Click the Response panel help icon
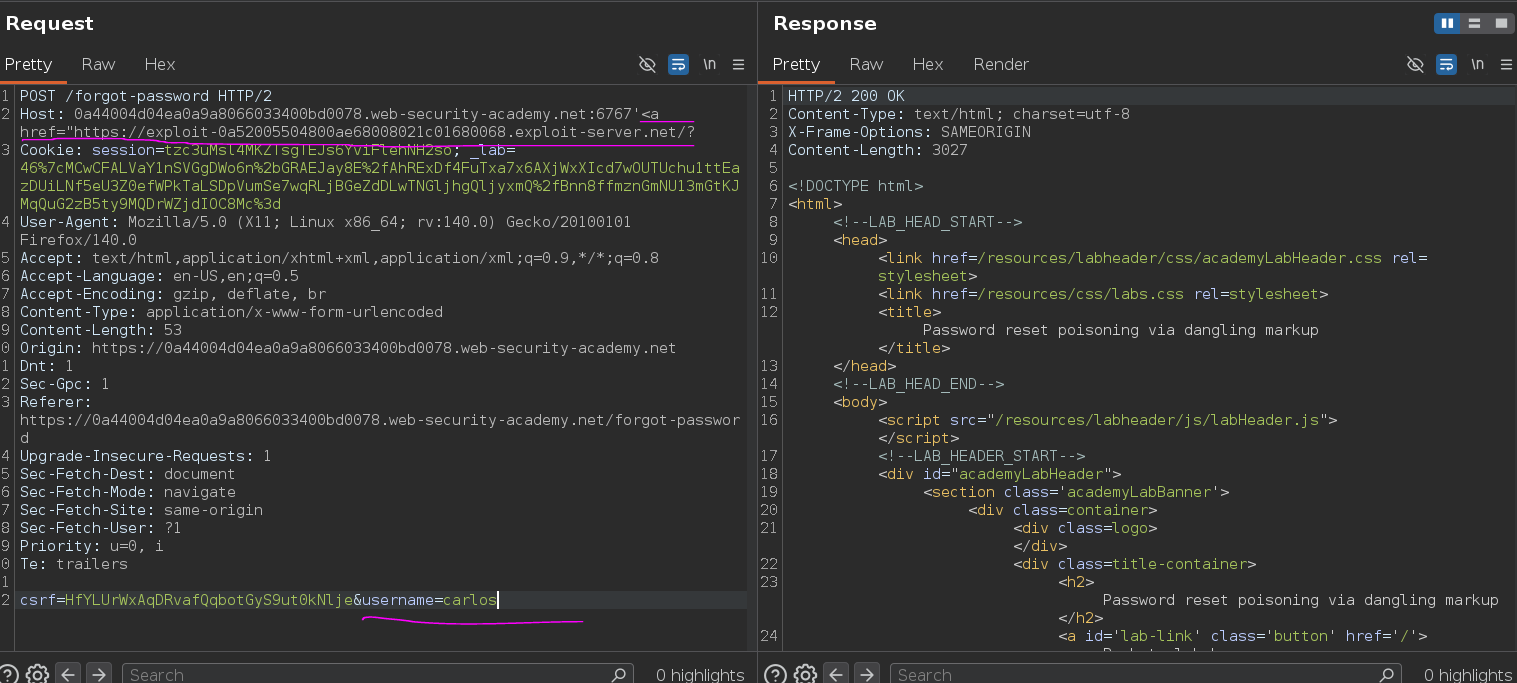 [x=776, y=674]
